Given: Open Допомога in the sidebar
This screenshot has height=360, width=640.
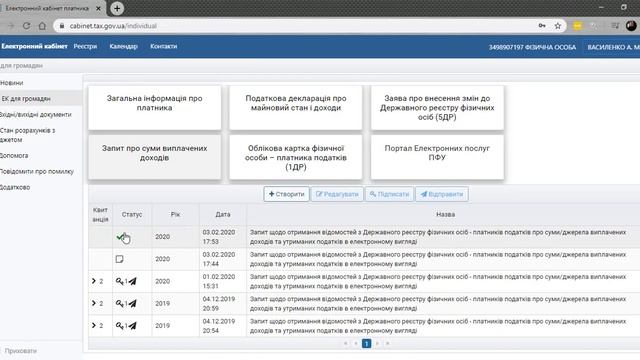Looking at the screenshot, I should click(14, 156).
